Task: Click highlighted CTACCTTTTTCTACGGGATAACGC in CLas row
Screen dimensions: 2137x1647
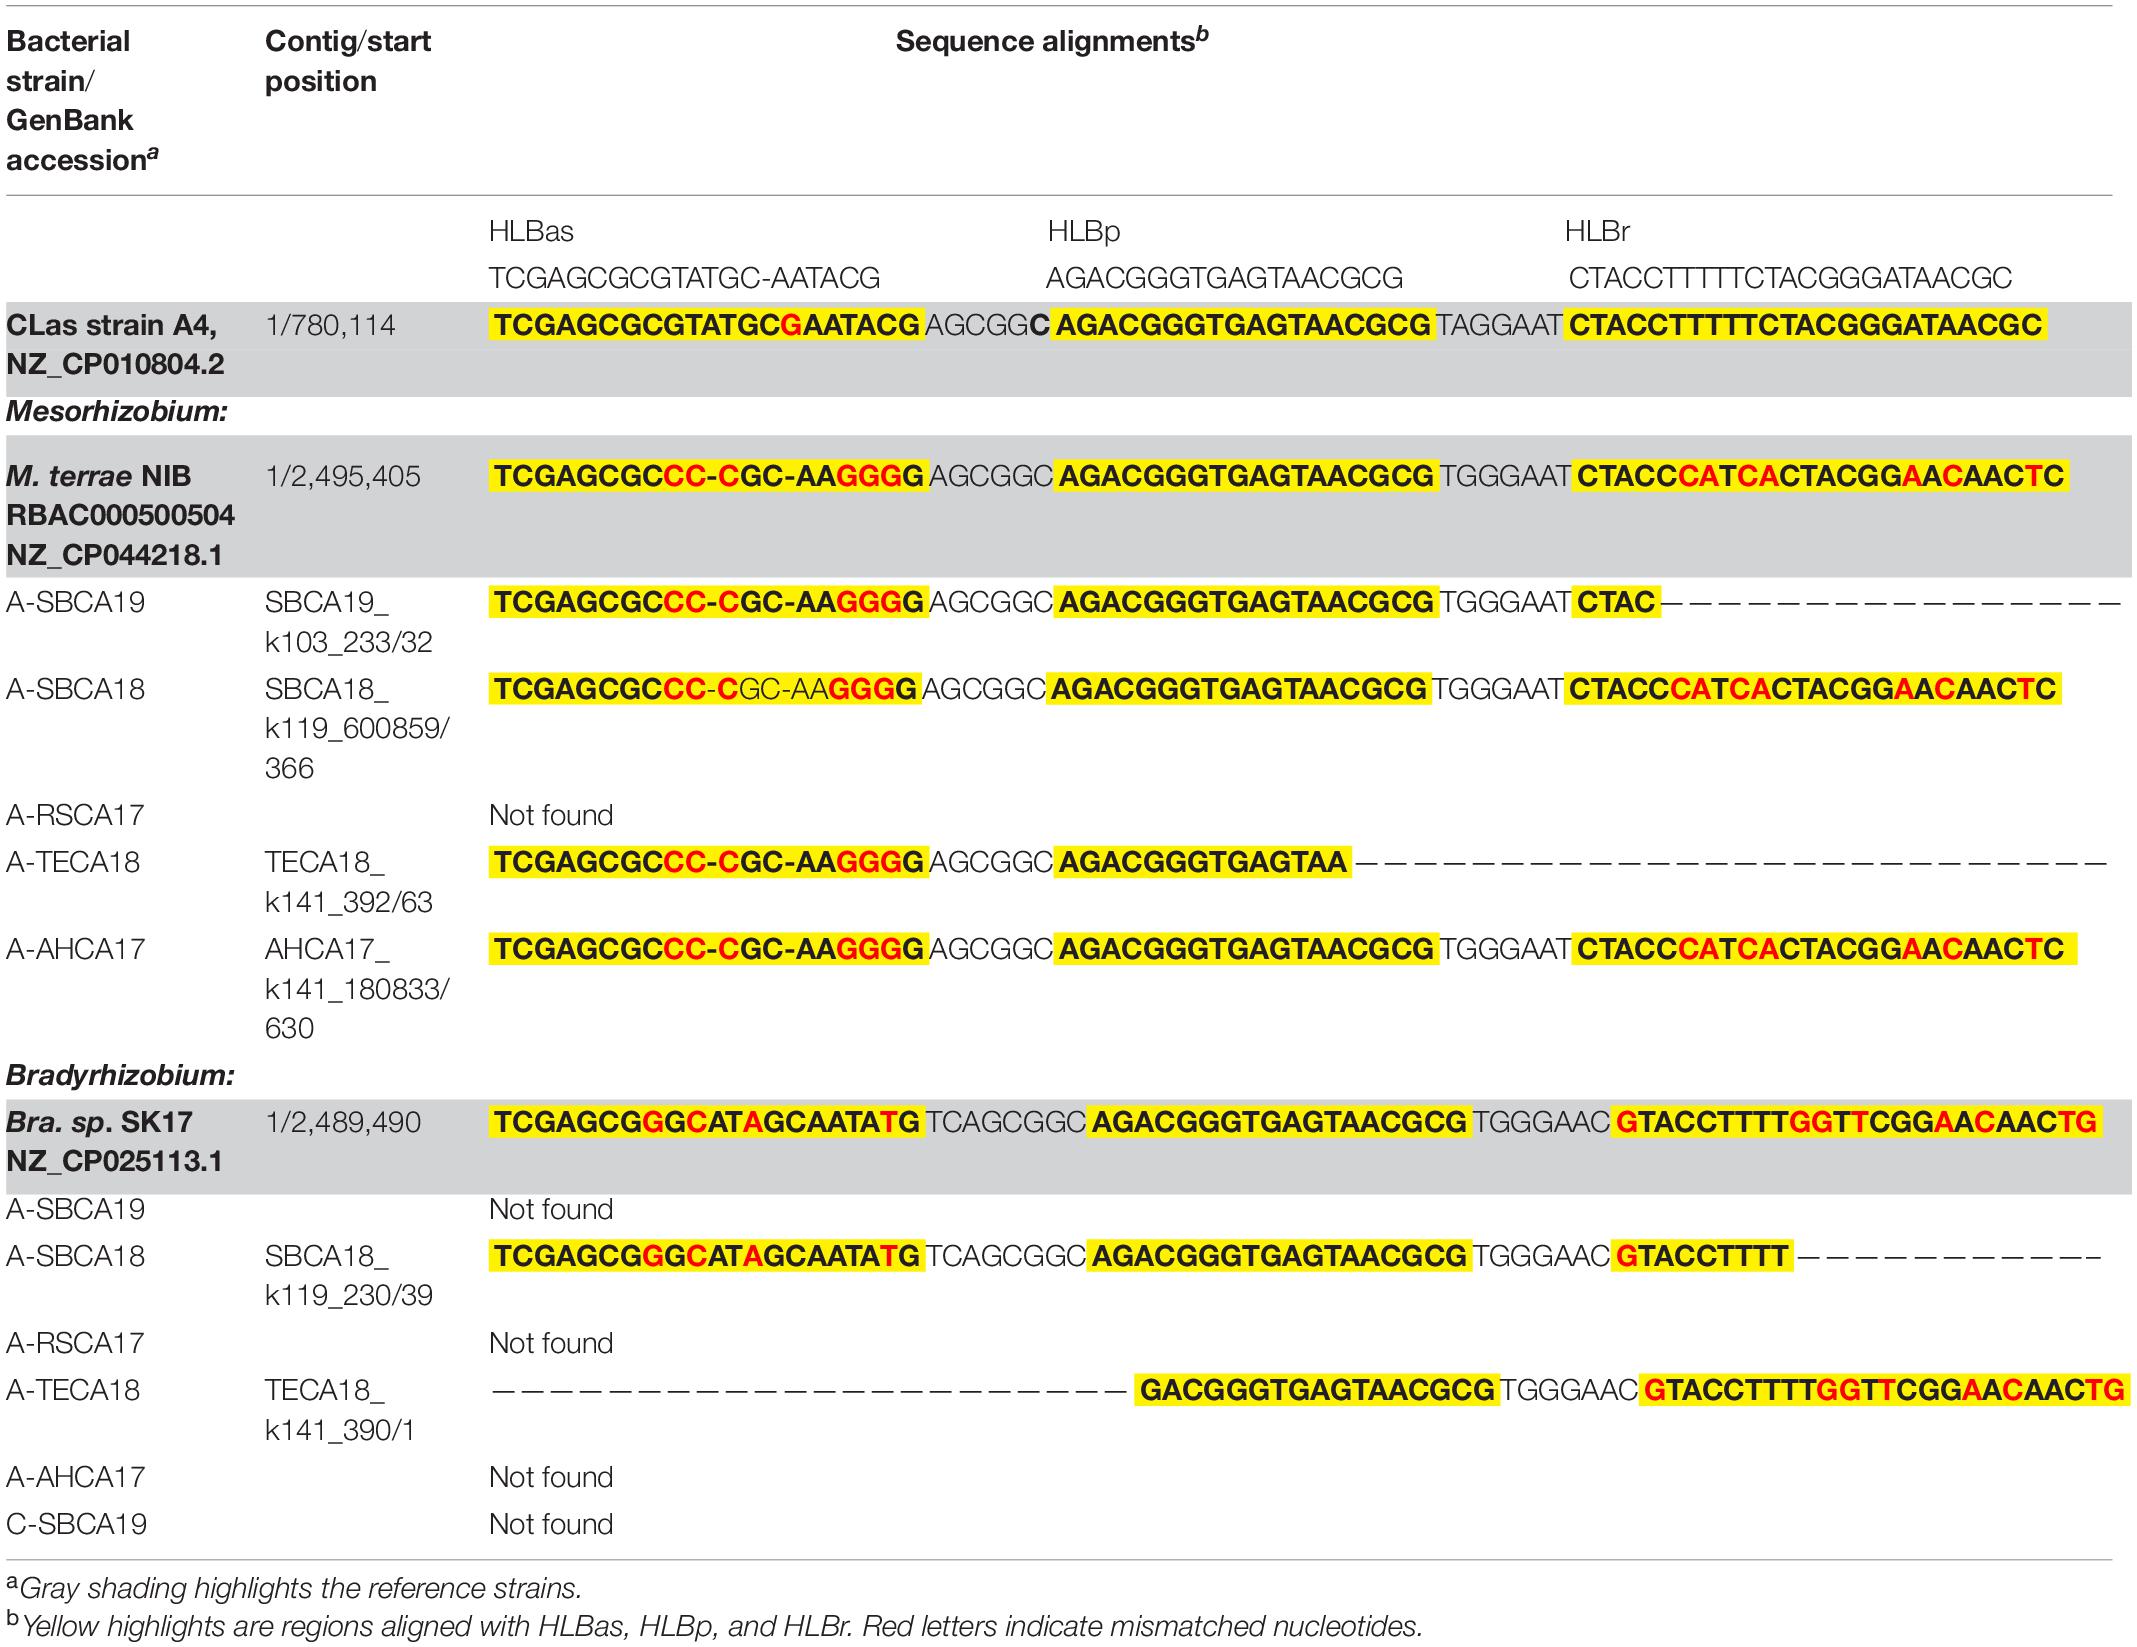Action: click(1806, 325)
